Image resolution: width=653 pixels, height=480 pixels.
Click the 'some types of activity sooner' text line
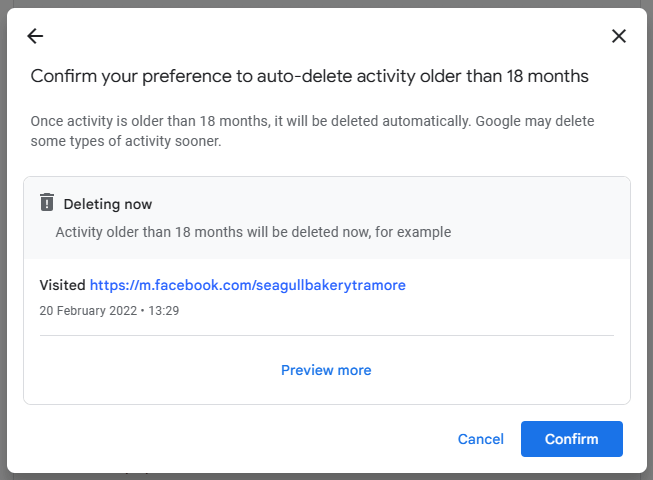click(125, 142)
